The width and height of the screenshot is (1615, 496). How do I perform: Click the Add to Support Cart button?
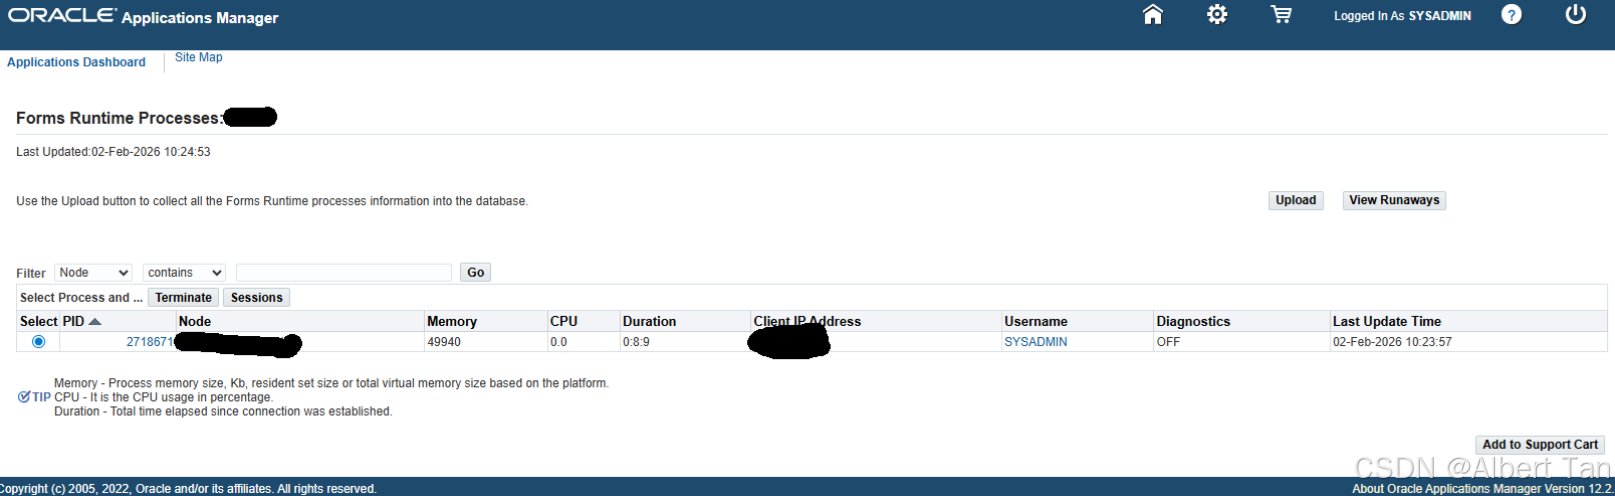[1540, 445]
